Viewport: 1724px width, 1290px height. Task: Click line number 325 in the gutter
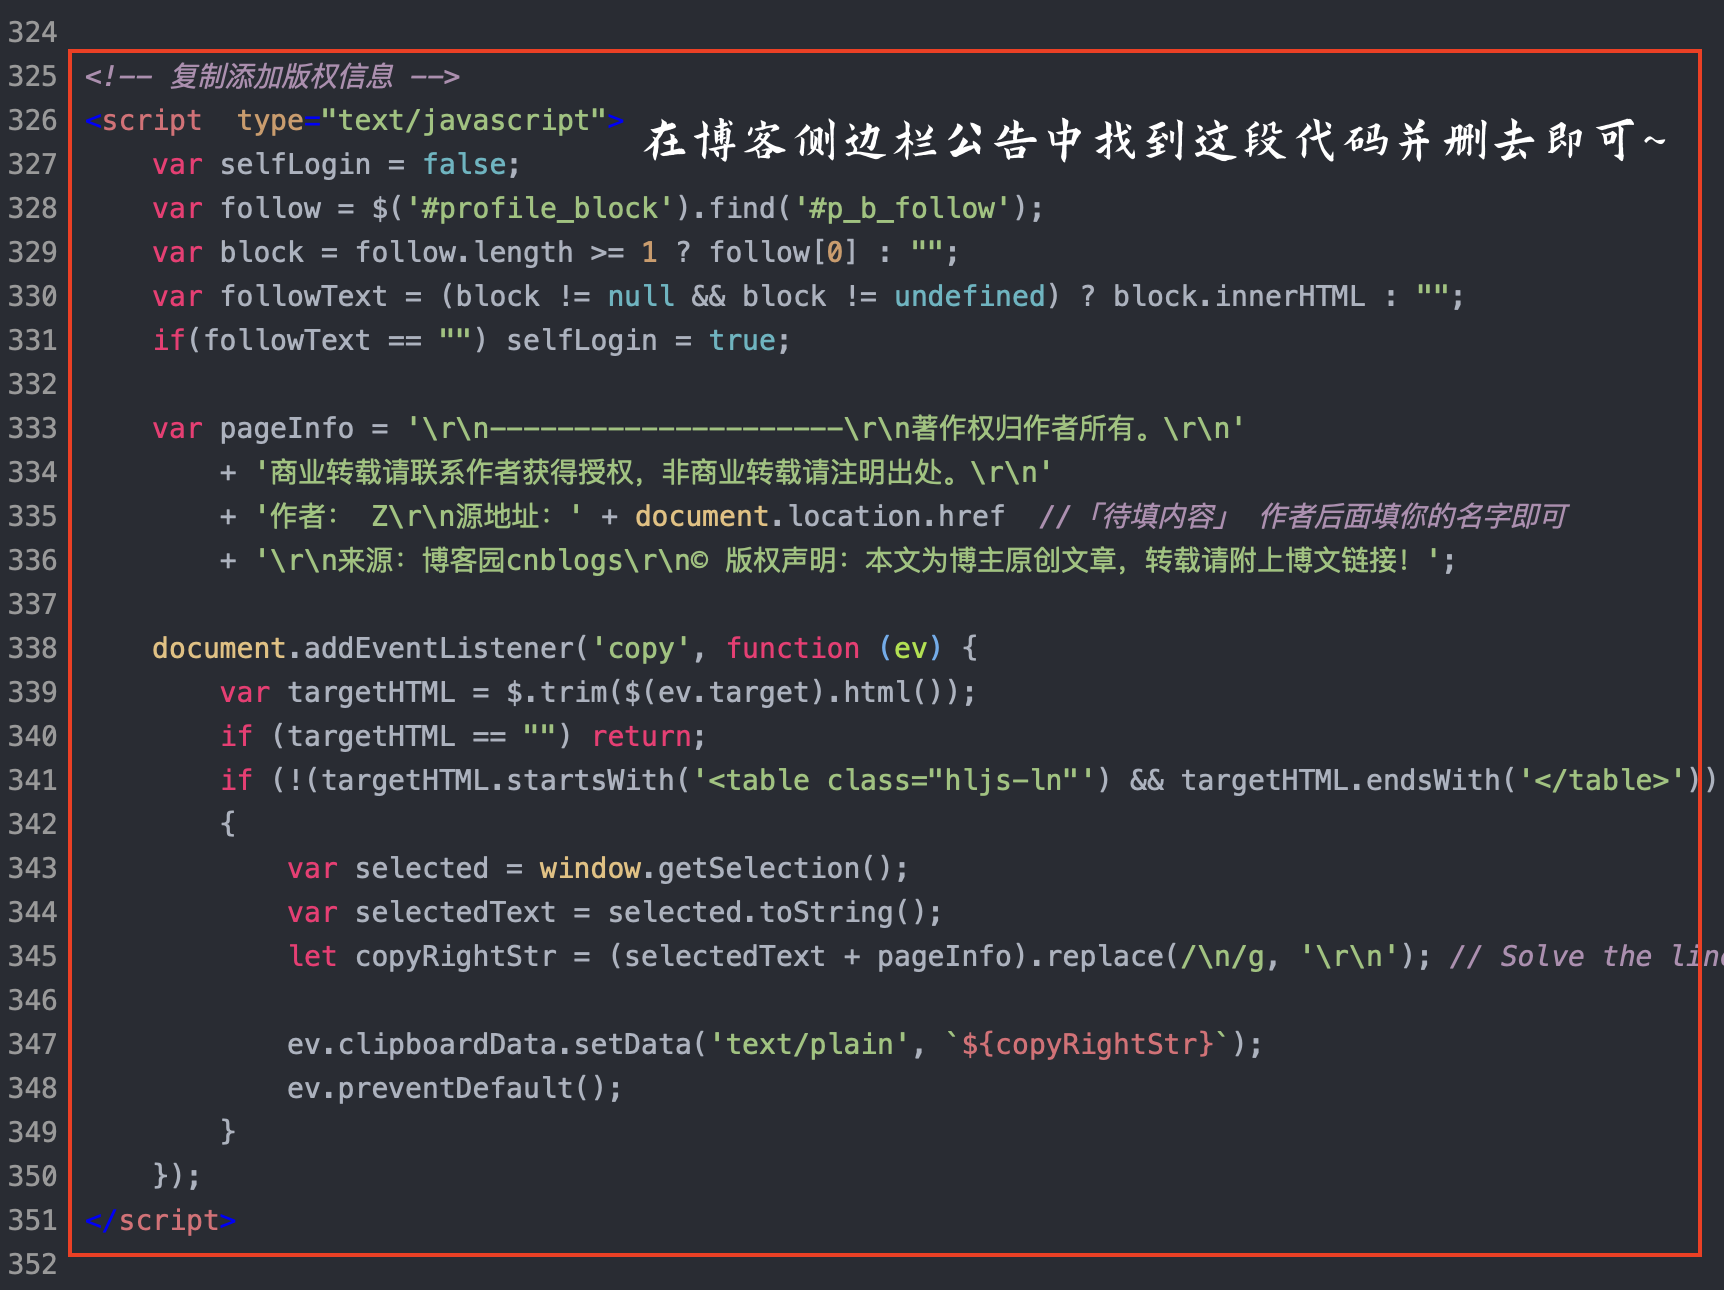point(32,76)
